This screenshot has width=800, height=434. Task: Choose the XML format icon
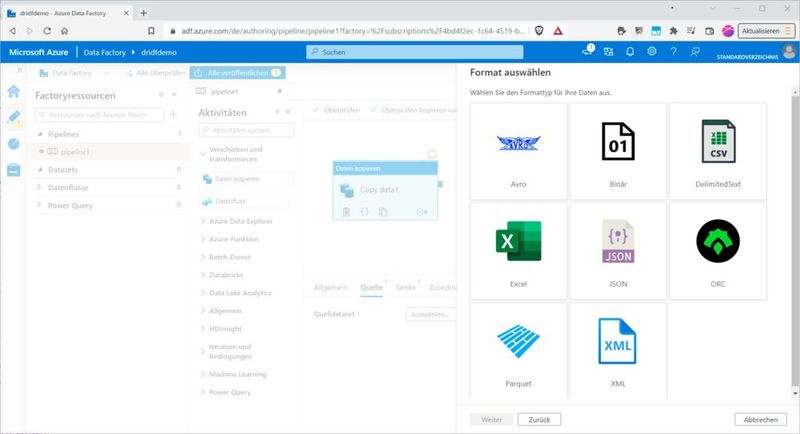coord(617,341)
